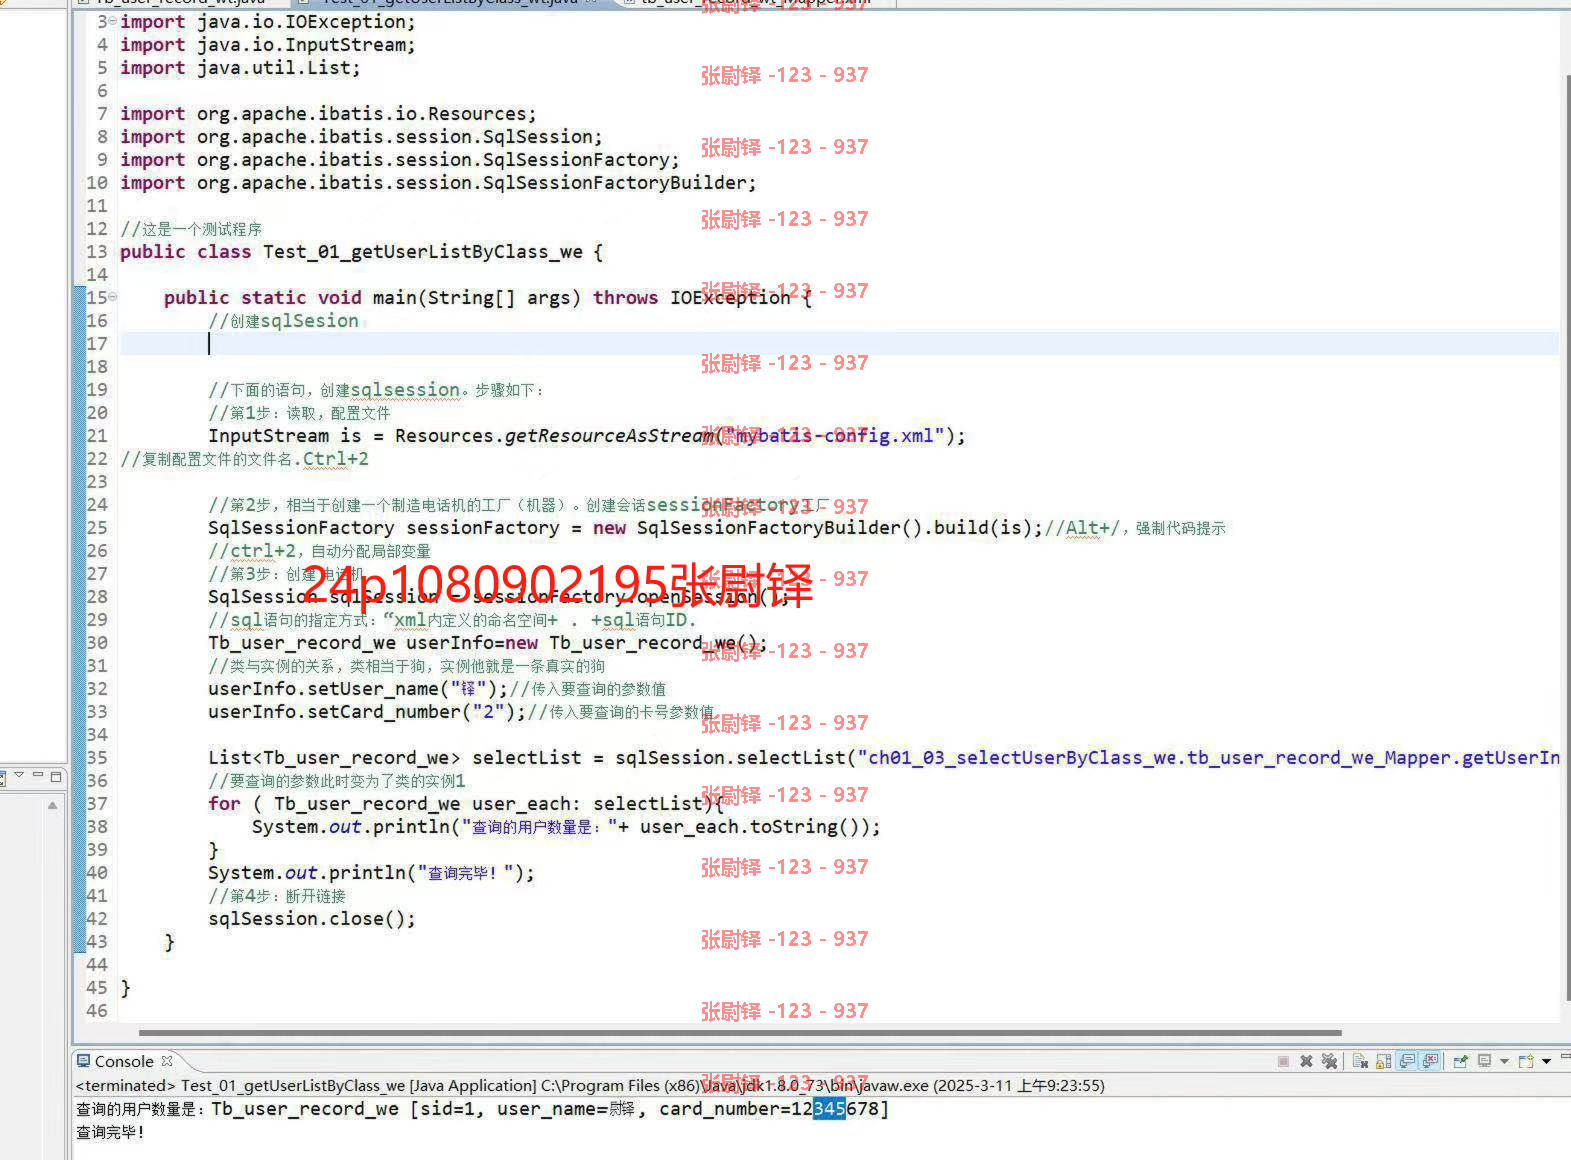Click 'for' keyword on line 37
This screenshot has width=1571, height=1160.
pyautogui.click(x=224, y=804)
